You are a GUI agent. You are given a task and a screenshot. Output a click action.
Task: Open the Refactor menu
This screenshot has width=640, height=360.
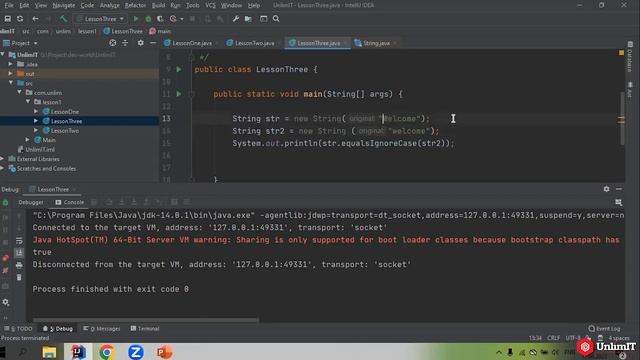135,5
